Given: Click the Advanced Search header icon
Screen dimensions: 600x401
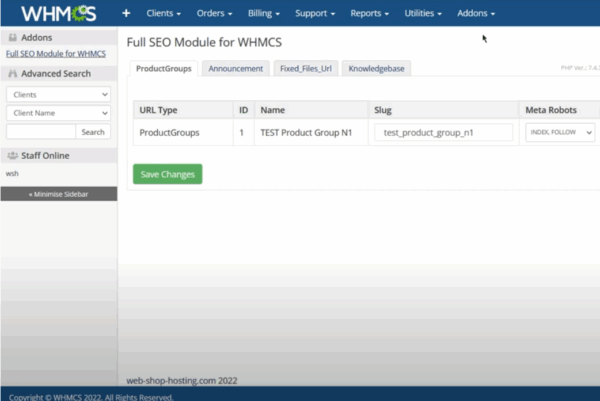Looking at the screenshot, I should point(13,74).
